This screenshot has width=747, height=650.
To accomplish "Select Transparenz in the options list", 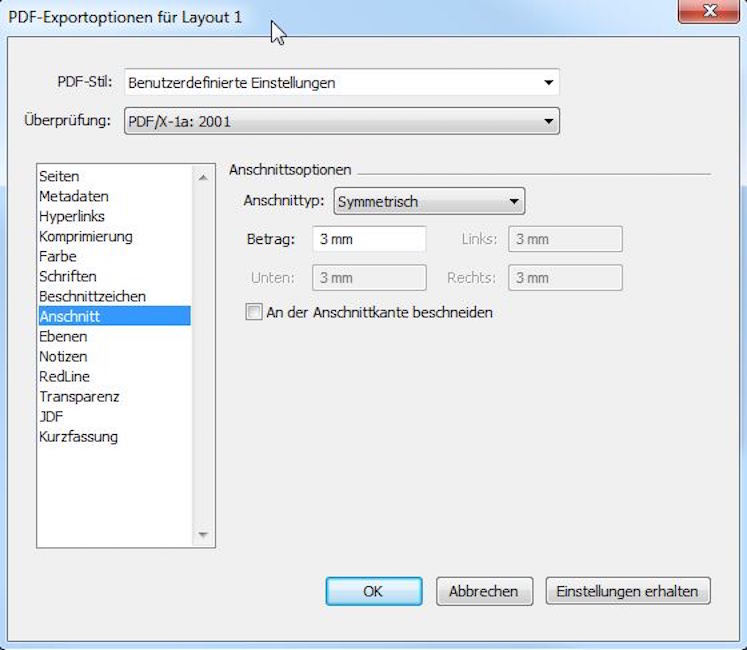I will [114, 396].
